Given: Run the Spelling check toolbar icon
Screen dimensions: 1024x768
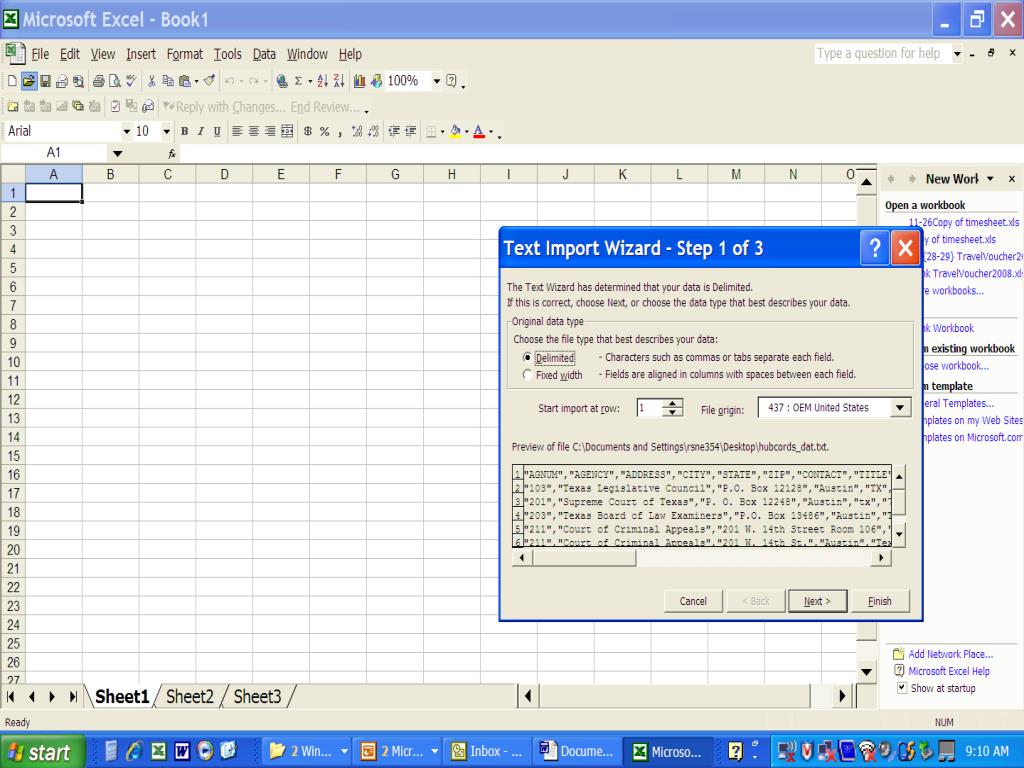Looking at the screenshot, I should click(x=131, y=81).
